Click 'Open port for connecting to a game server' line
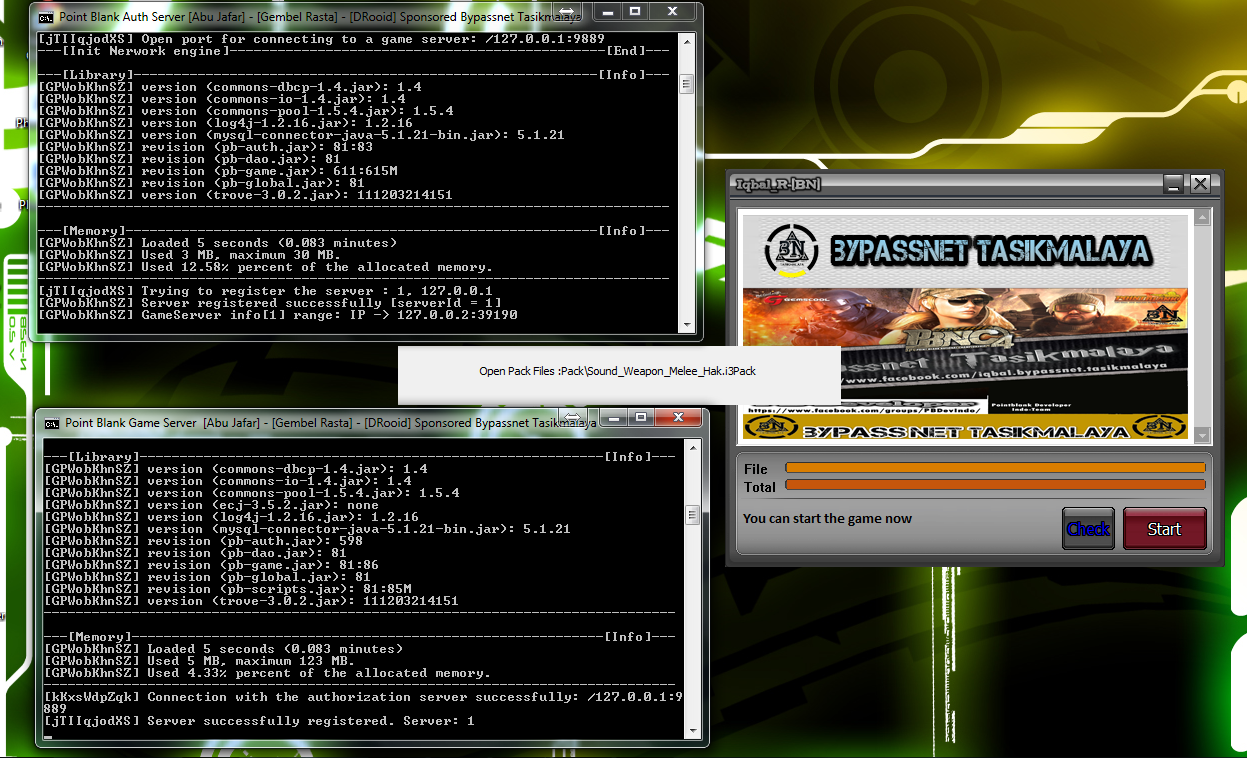This screenshot has height=758, width=1247. (320, 39)
